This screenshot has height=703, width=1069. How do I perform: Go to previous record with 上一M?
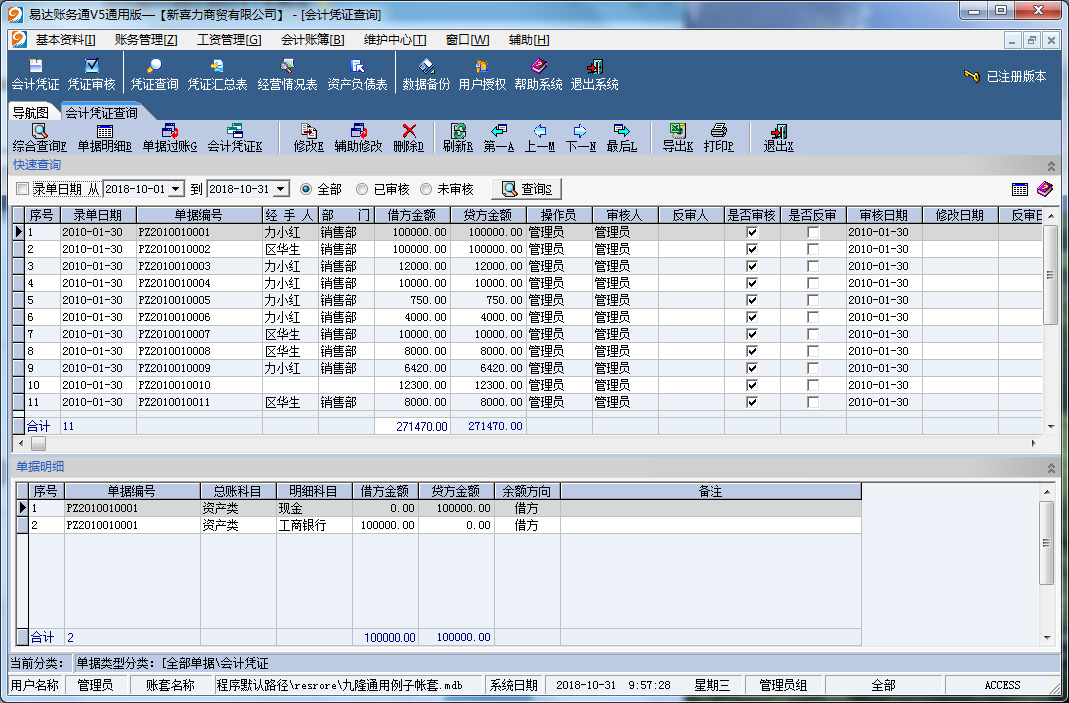point(540,138)
